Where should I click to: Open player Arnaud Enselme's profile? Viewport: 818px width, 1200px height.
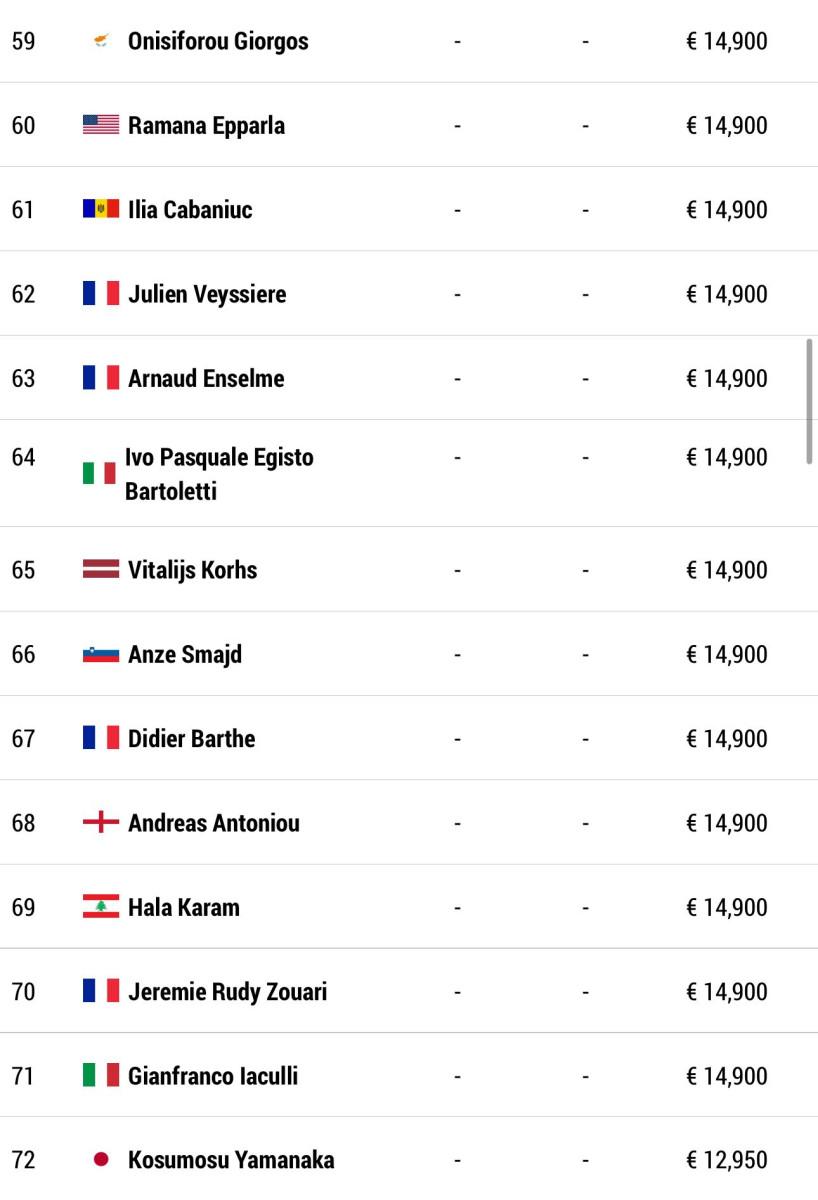point(206,379)
